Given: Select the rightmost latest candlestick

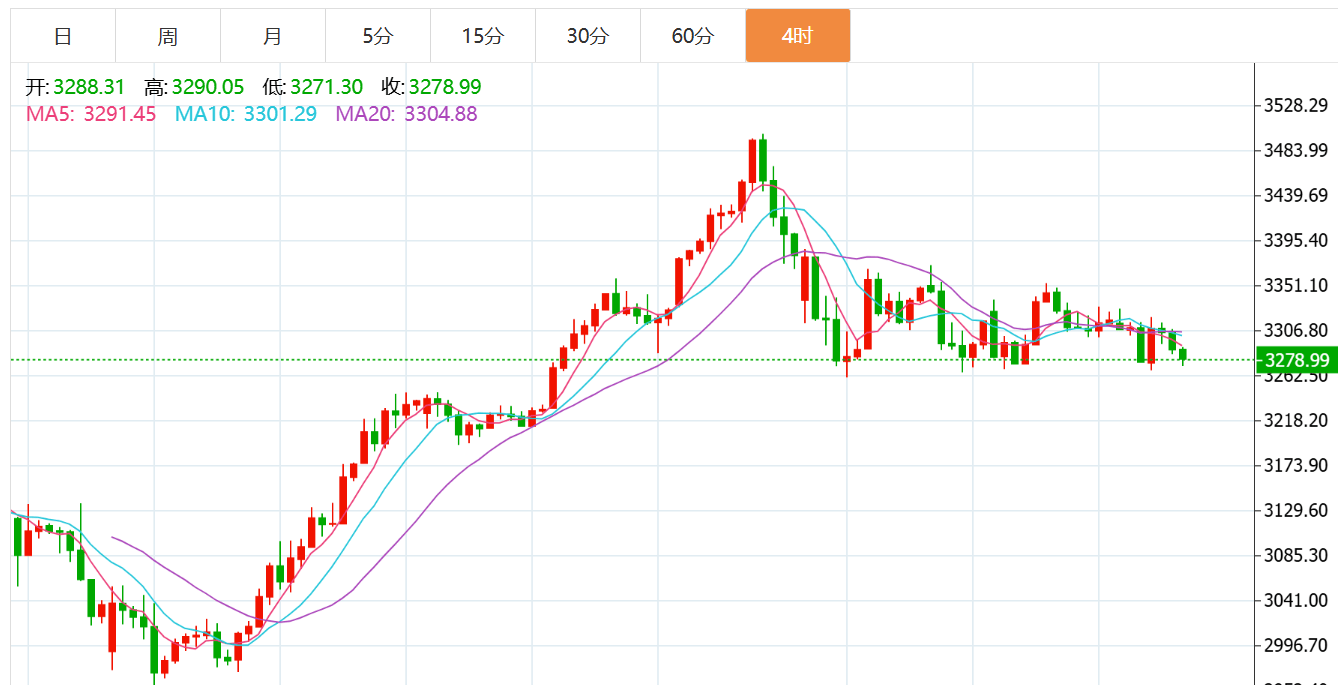Looking at the screenshot, I should [x=1183, y=354].
